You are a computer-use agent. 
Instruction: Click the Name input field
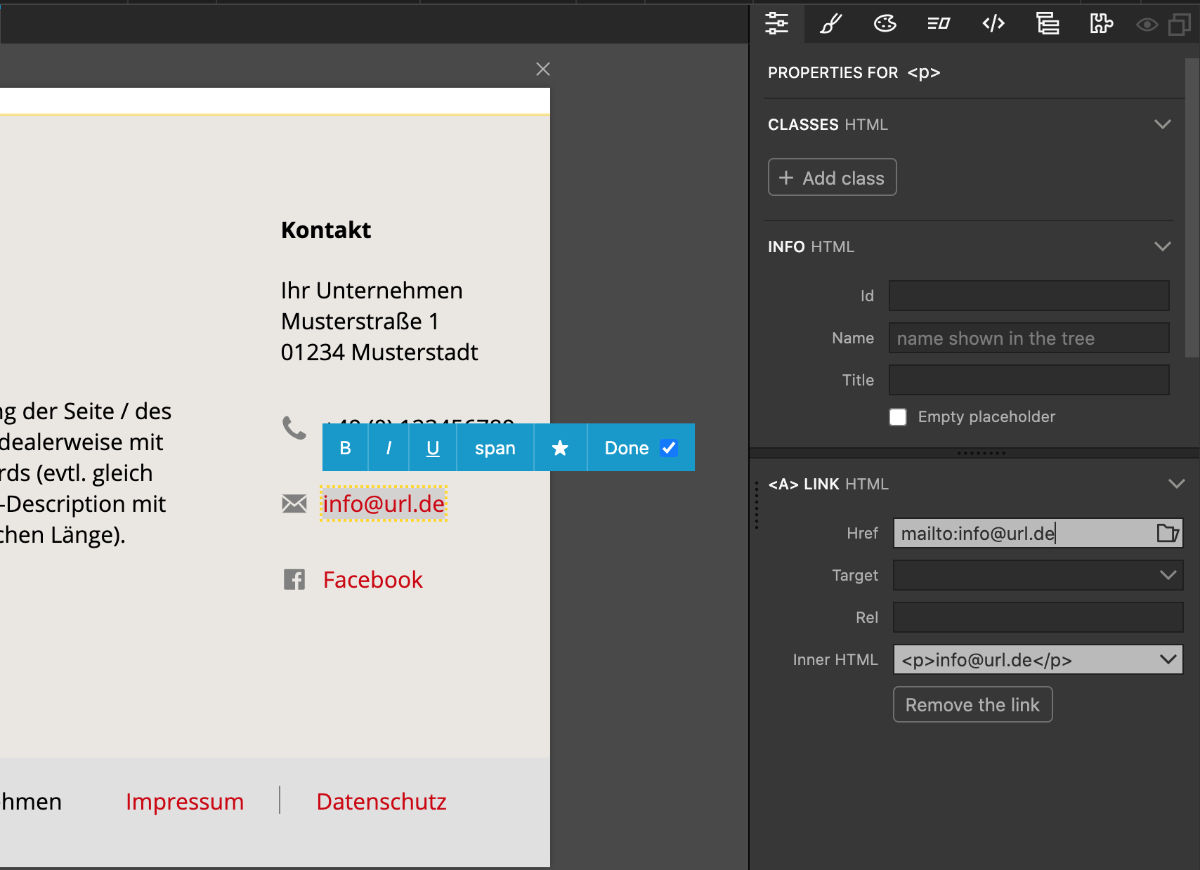pyautogui.click(x=1028, y=338)
